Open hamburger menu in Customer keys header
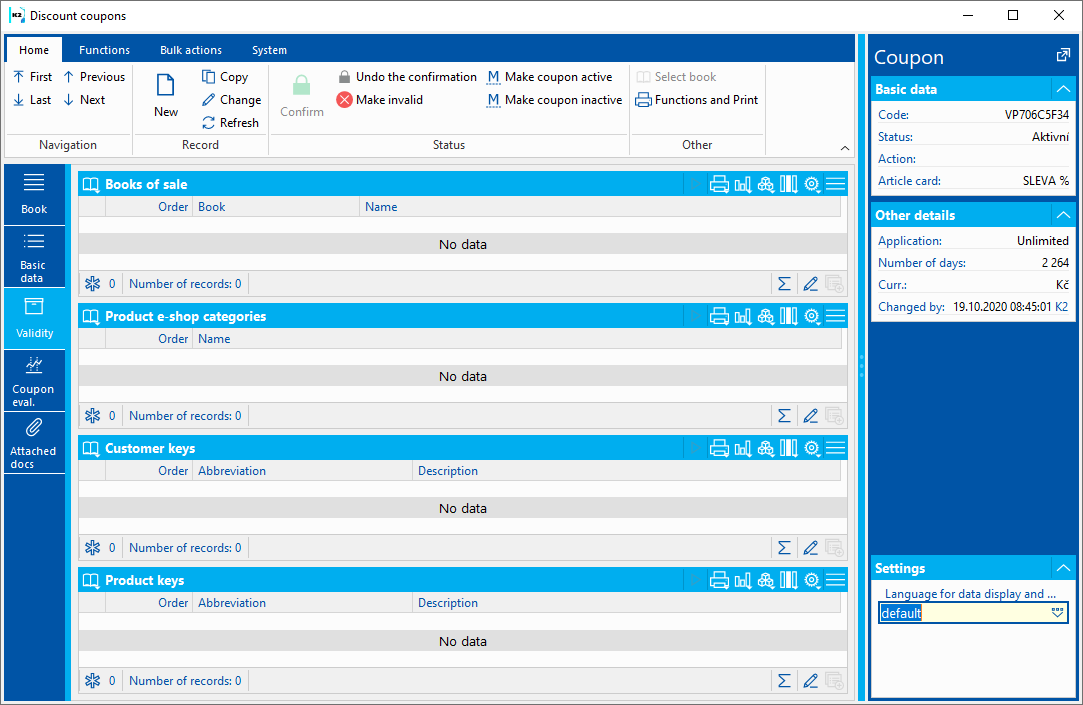Screen dimensions: 1083x705 tap(835, 448)
